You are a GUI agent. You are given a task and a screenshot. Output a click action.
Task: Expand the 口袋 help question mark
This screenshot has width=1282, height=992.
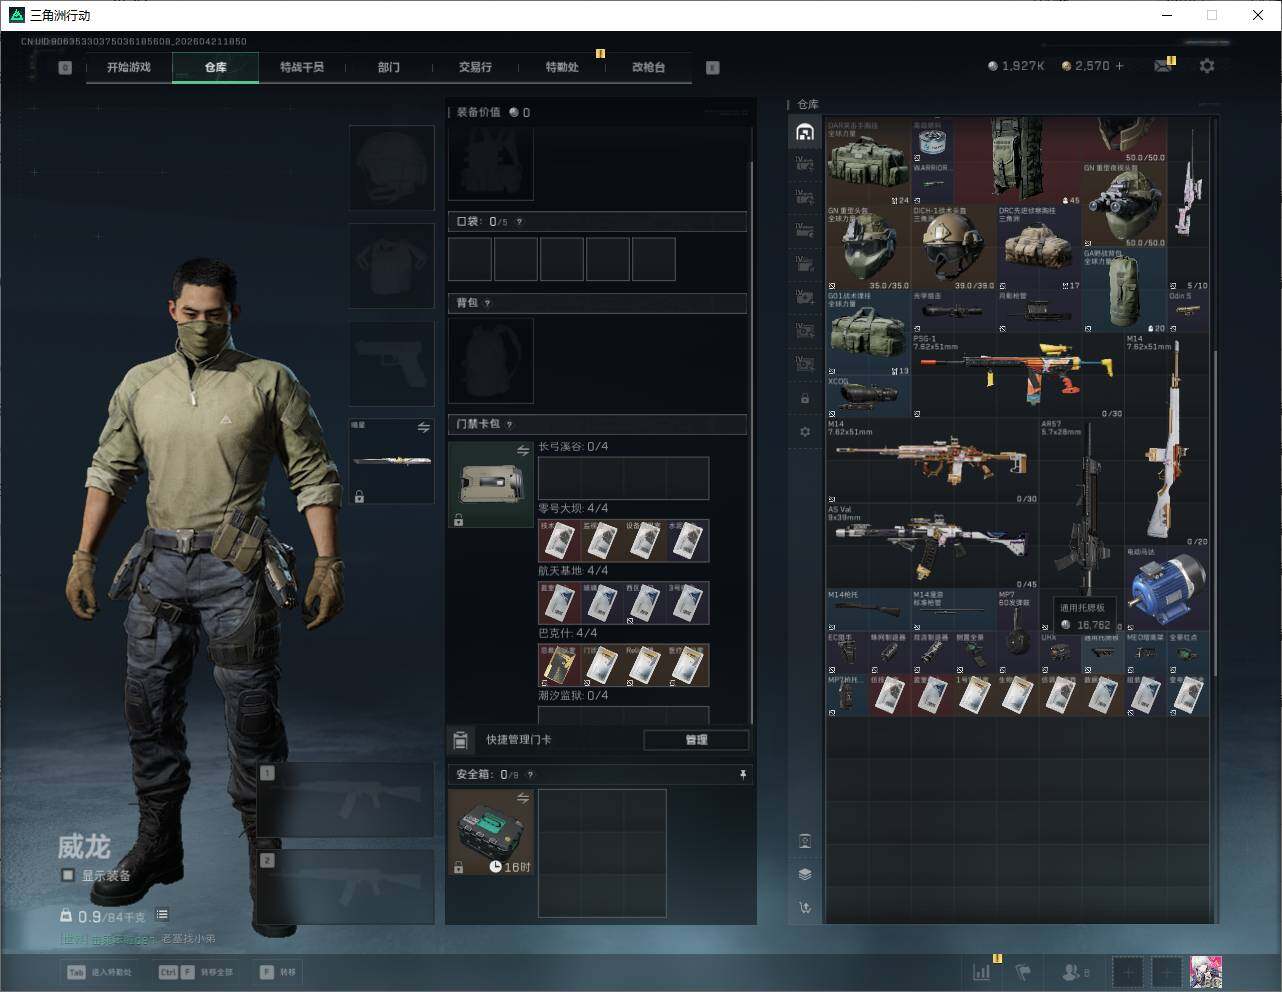[519, 222]
